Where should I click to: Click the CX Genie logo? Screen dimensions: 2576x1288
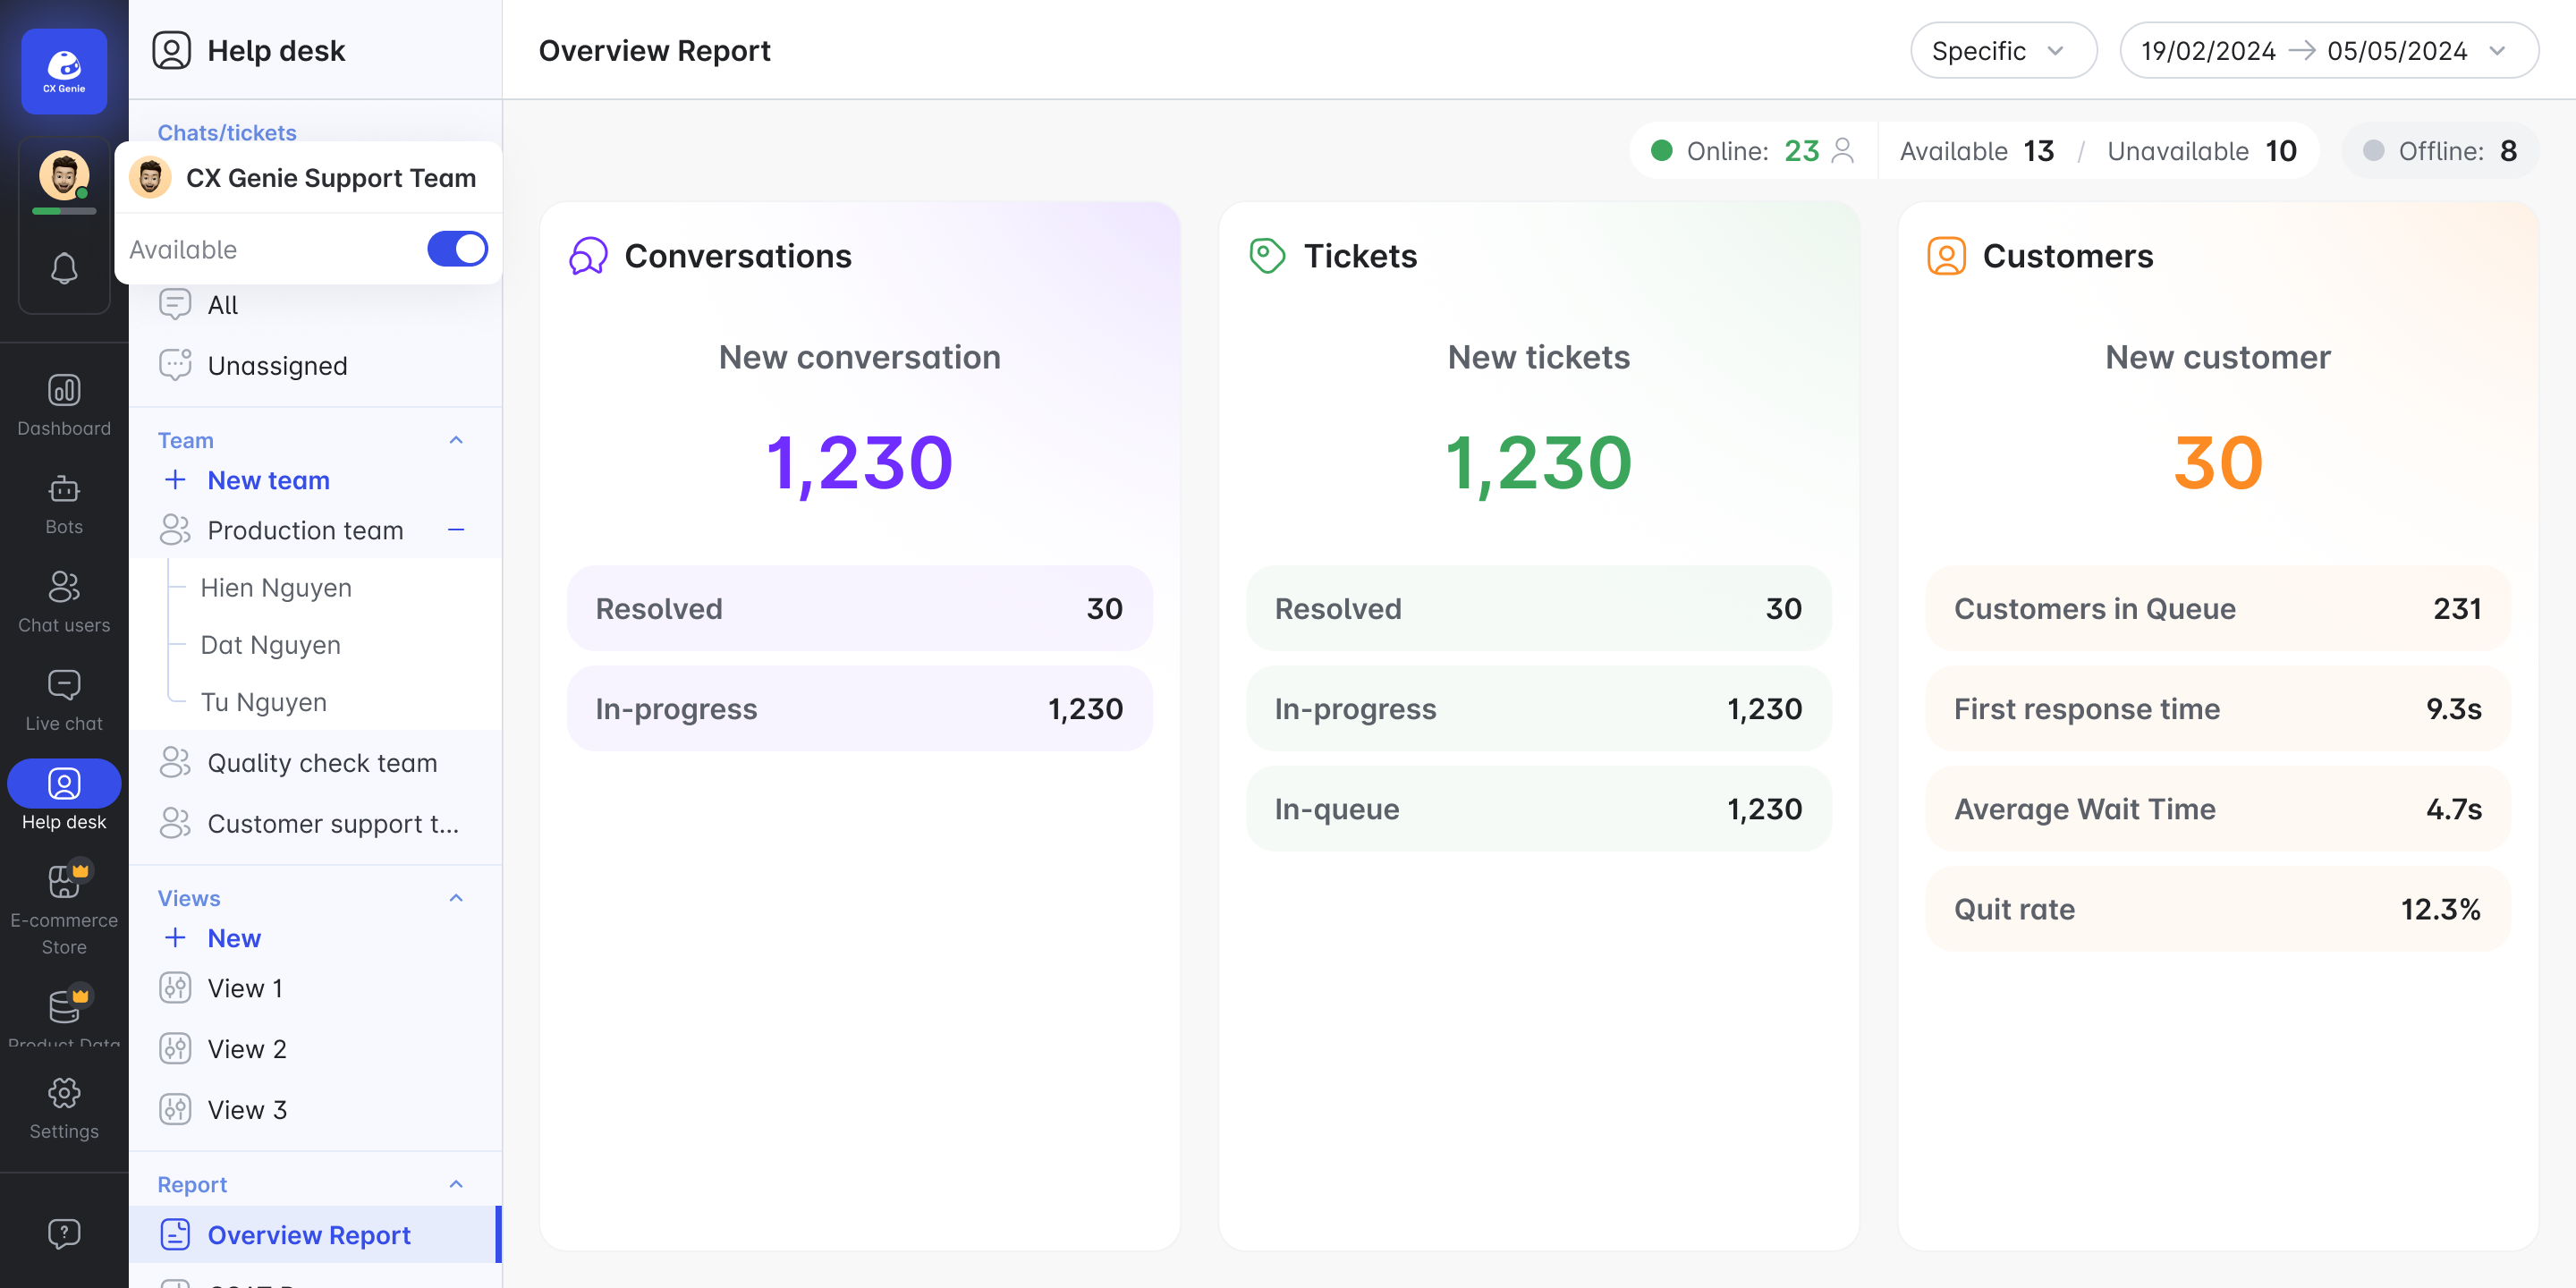click(x=64, y=70)
